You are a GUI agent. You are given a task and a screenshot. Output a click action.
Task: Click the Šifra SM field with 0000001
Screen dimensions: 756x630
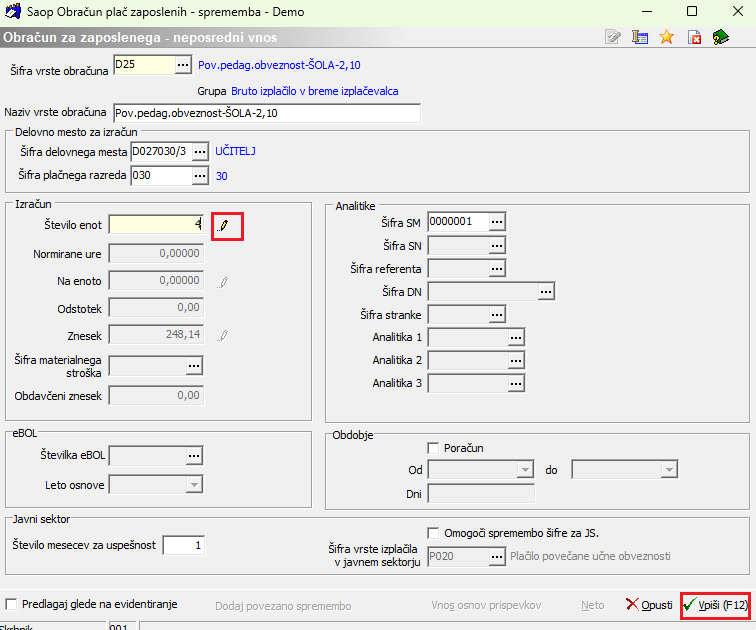[x=459, y=222]
